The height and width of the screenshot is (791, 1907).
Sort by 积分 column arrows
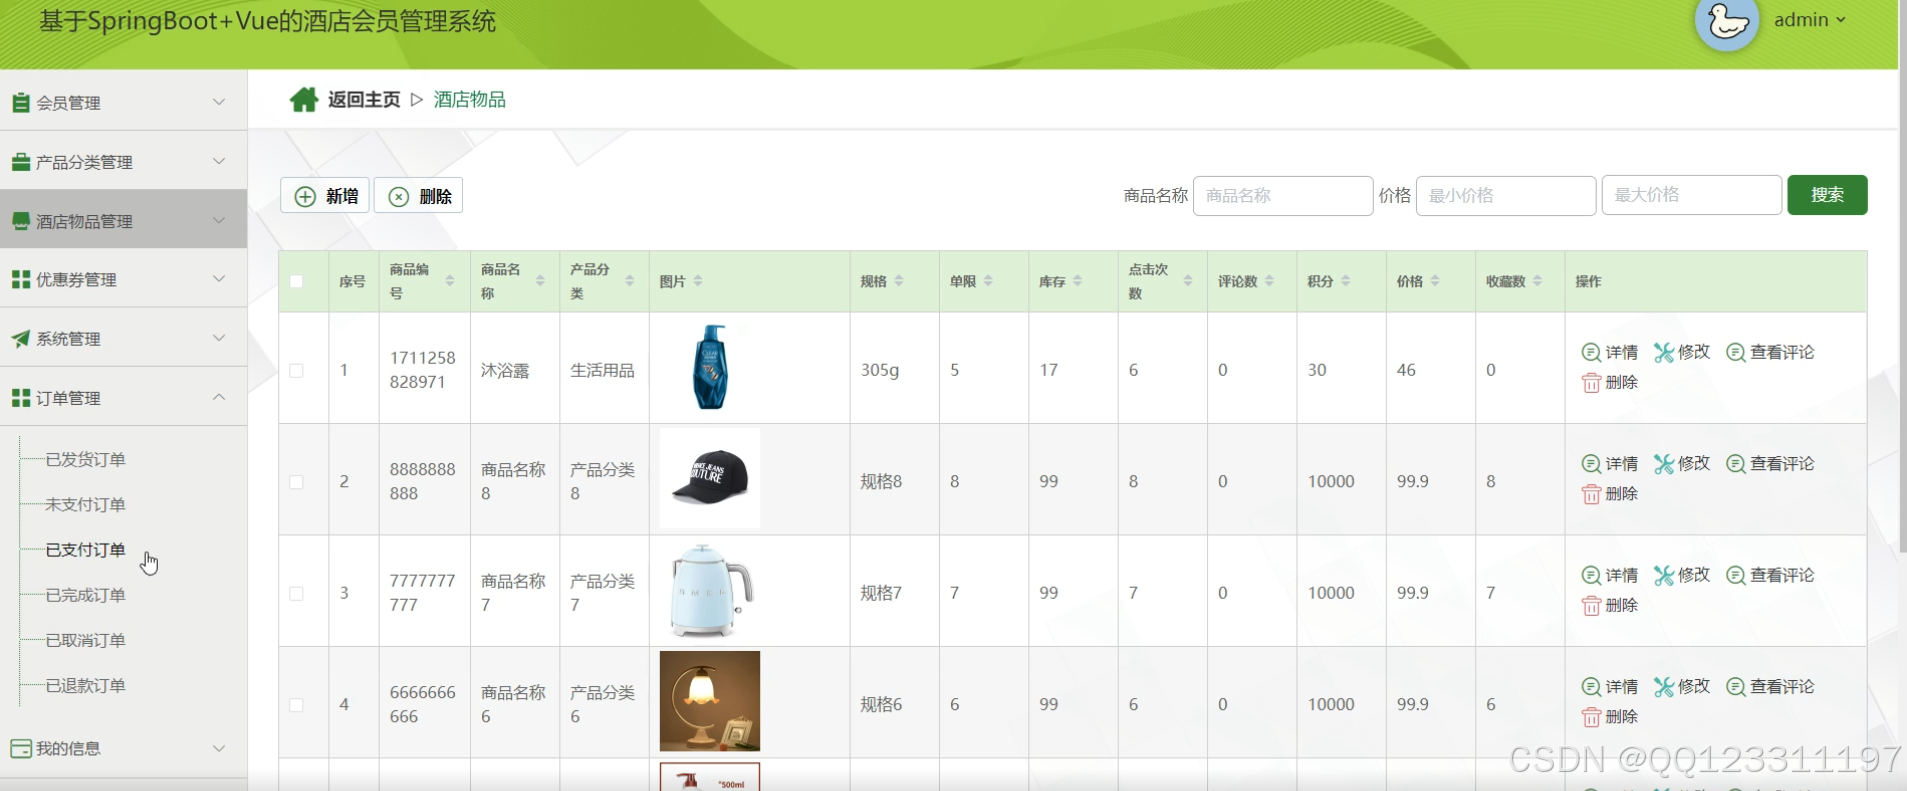(1346, 281)
